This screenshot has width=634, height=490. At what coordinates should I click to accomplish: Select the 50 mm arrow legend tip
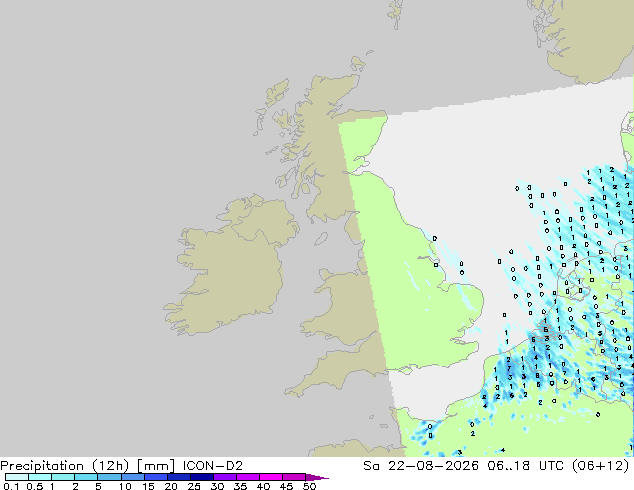point(317,477)
